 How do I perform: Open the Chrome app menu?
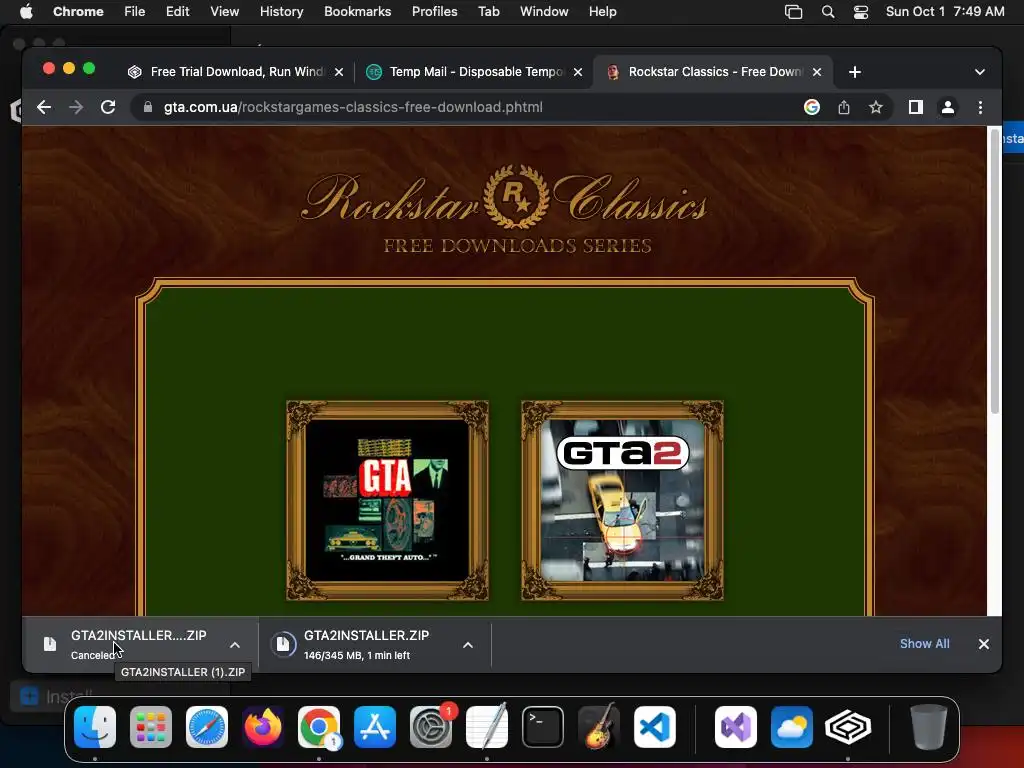(x=78, y=12)
